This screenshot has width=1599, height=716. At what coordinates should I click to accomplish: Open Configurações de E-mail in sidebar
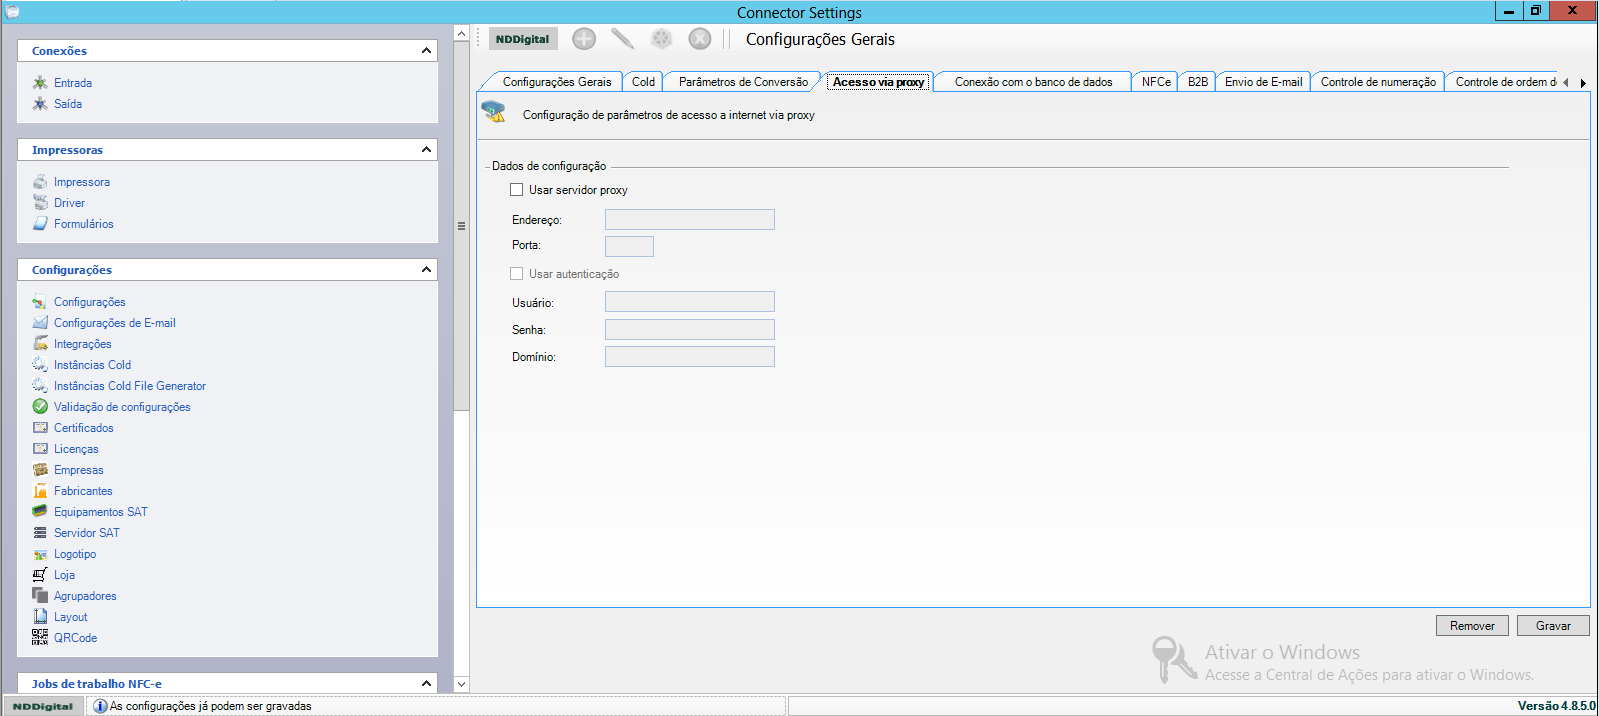(114, 323)
